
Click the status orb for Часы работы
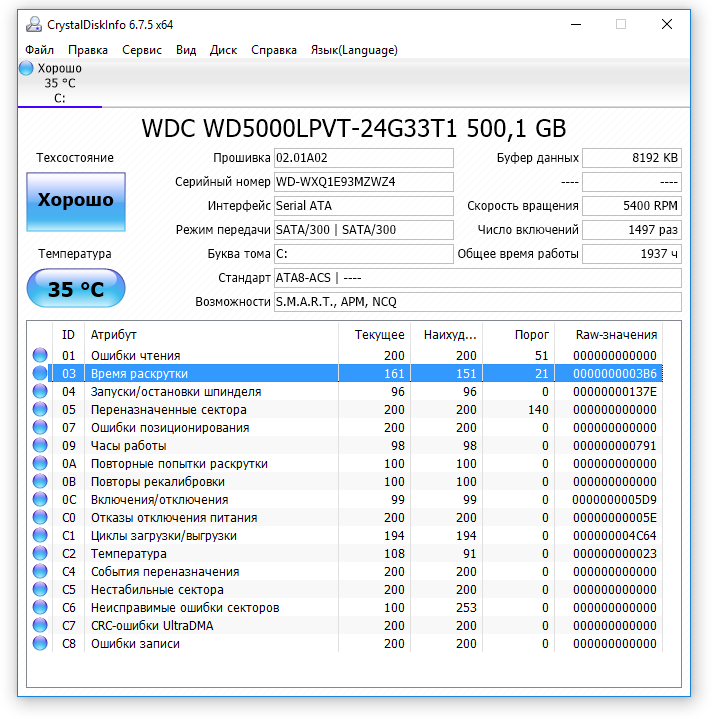[x=40, y=445]
